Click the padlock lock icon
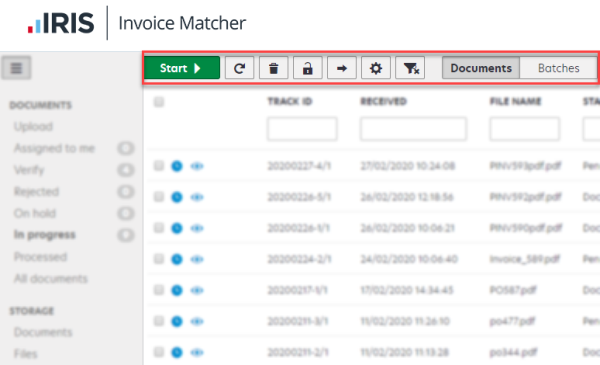600x365 pixels. click(x=307, y=68)
